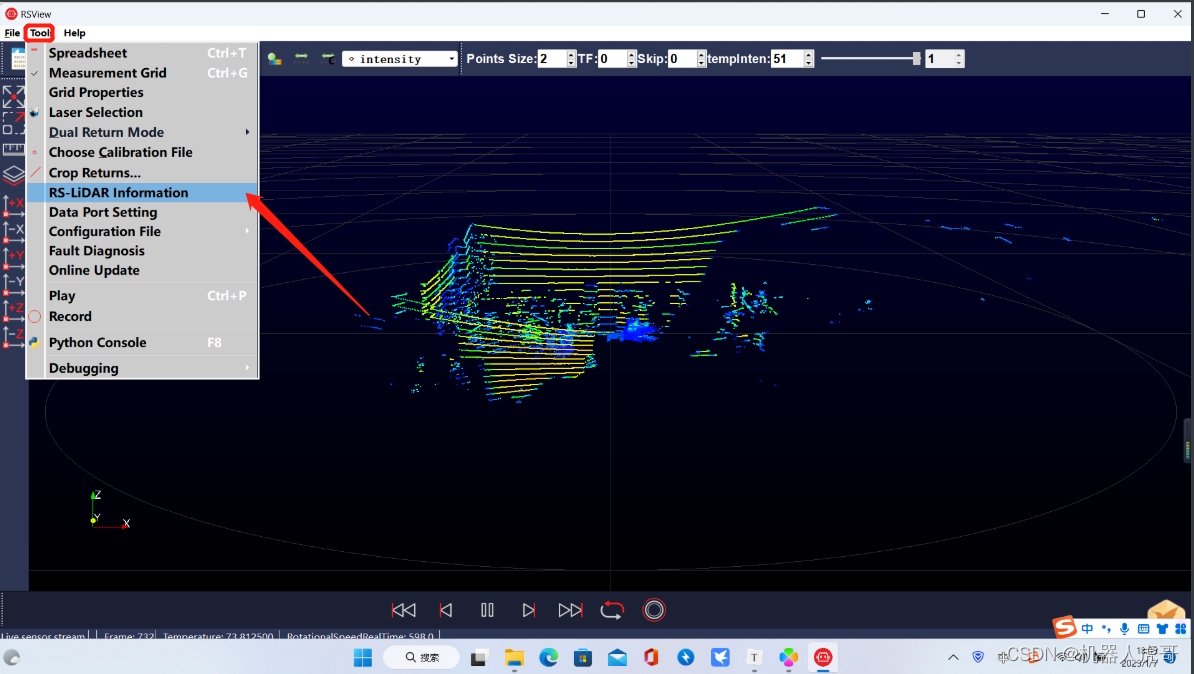Open Microsoft Store from the taskbar
Viewport: 1194px width, 674px height.
(583, 657)
